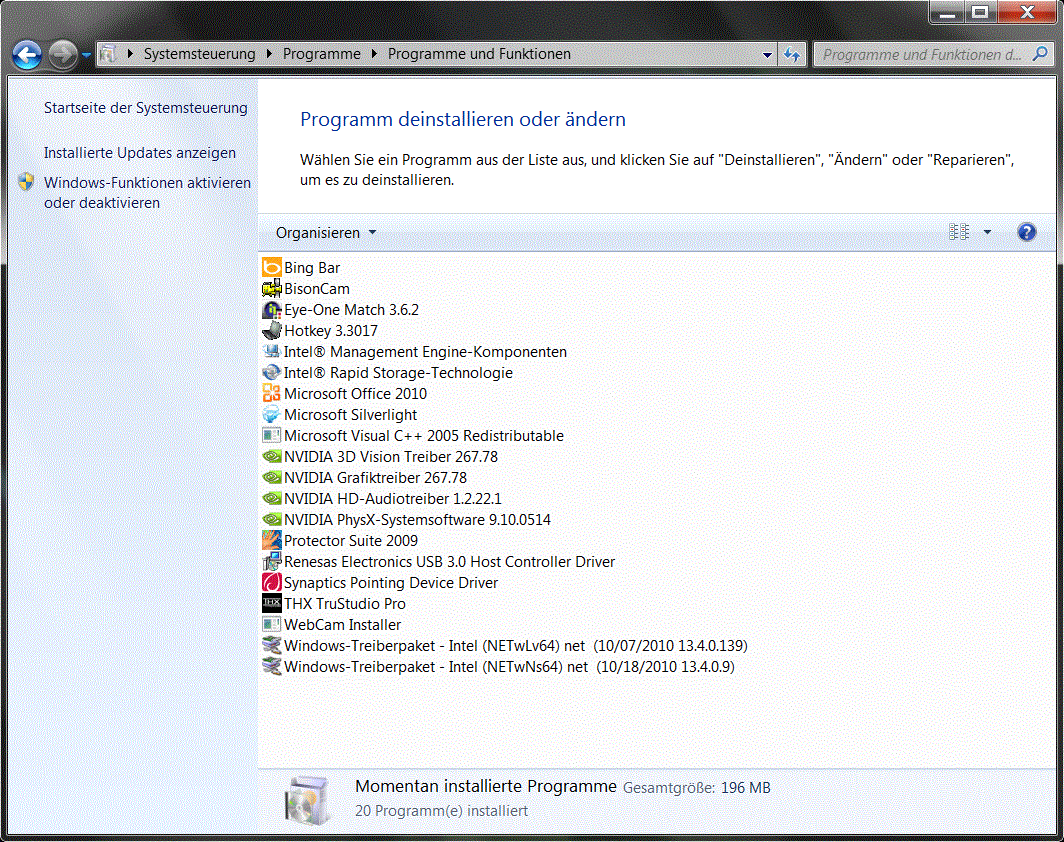Screen dimensions: 1064x842
Task: Click the control panel icon in address bar
Action: (x=109, y=54)
